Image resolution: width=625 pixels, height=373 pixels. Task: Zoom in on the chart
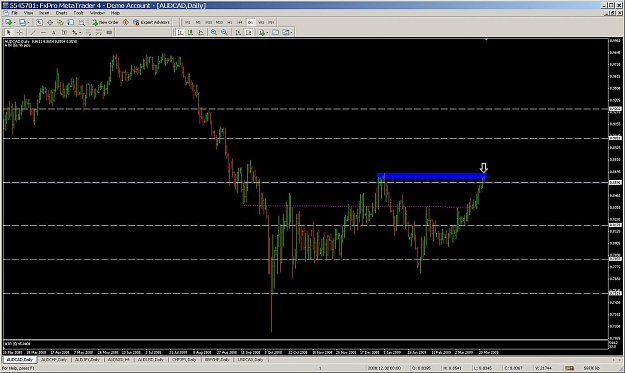click(214, 33)
